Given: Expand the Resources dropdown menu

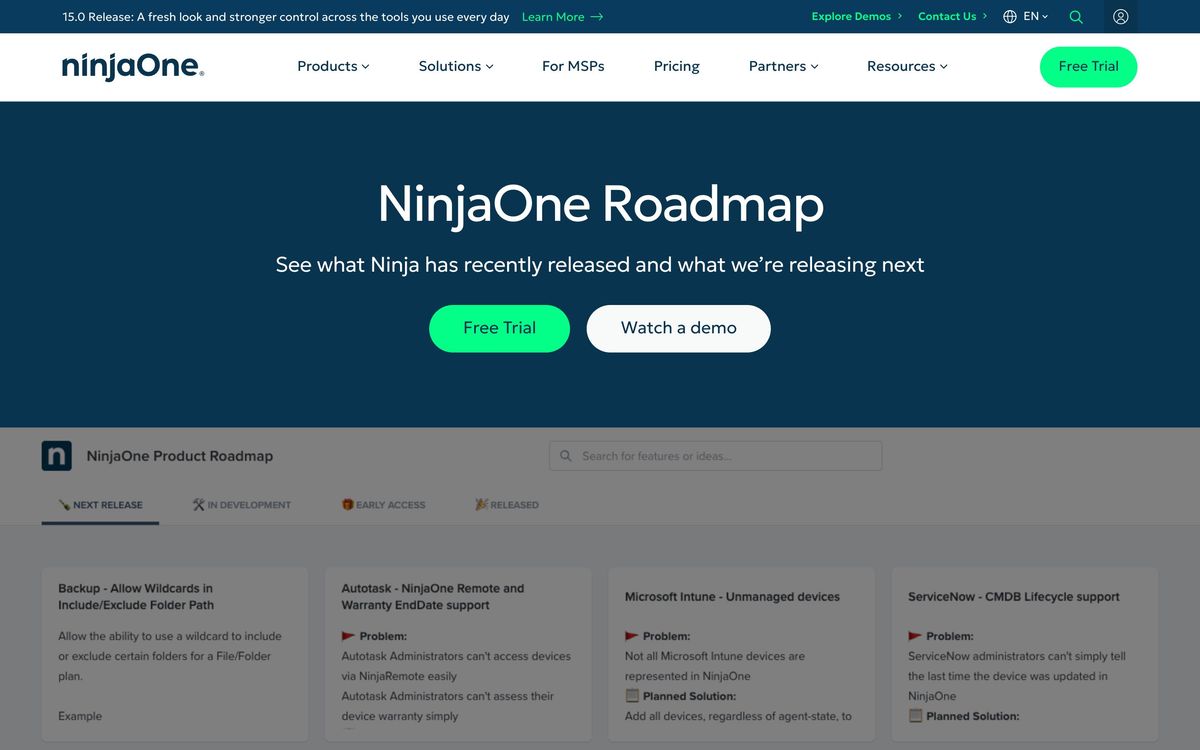Looking at the screenshot, I should pos(907,66).
